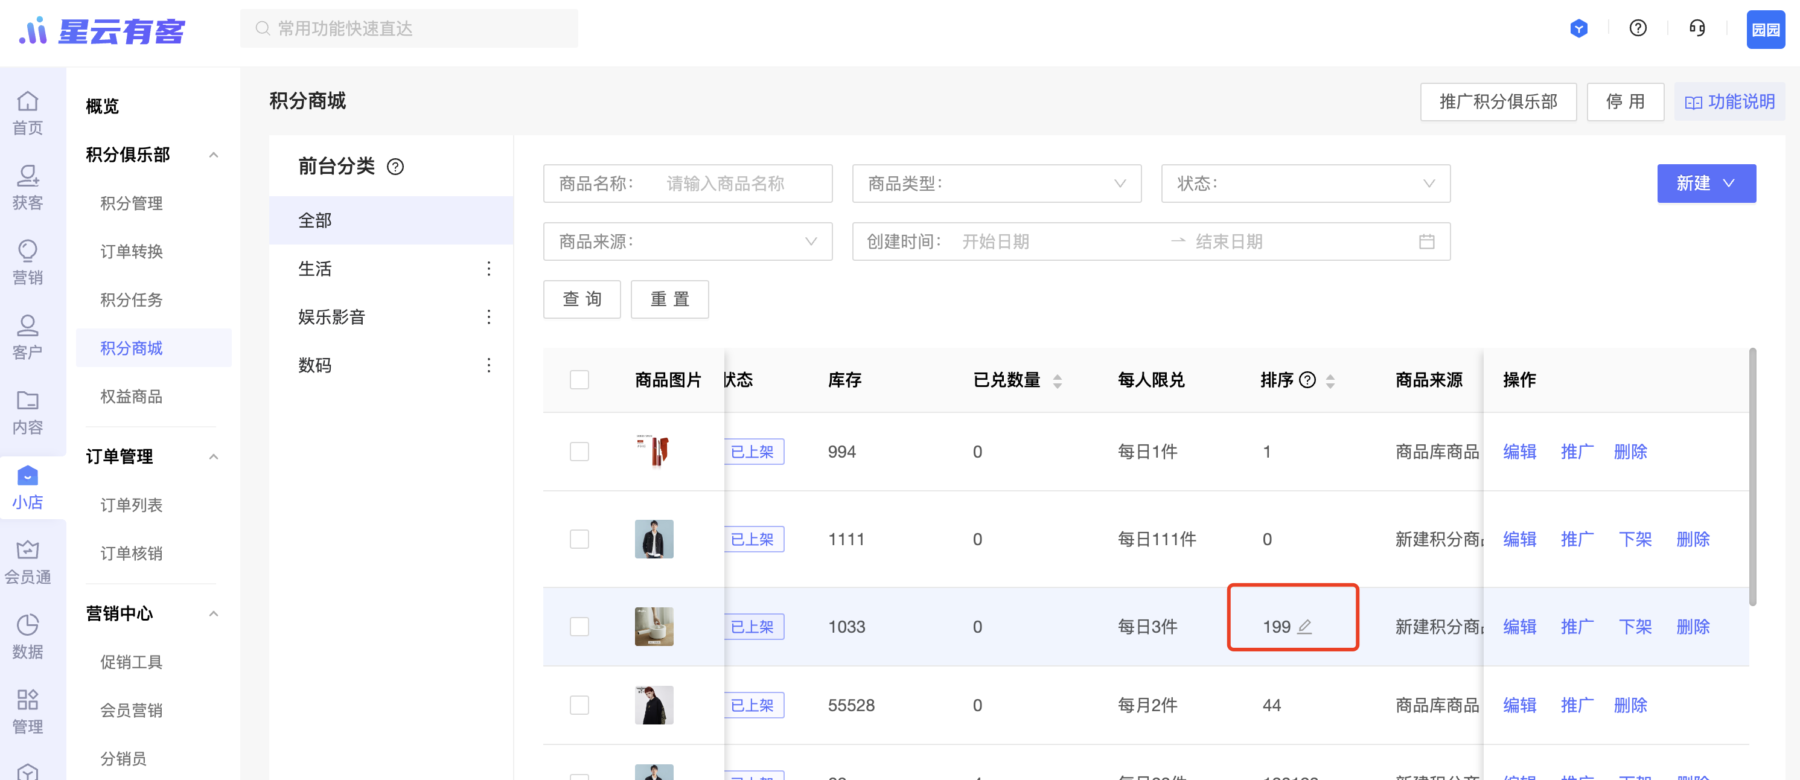The image size is (1800, 780).
Task: Click the 重置 button
Action: tap(670, 299)
